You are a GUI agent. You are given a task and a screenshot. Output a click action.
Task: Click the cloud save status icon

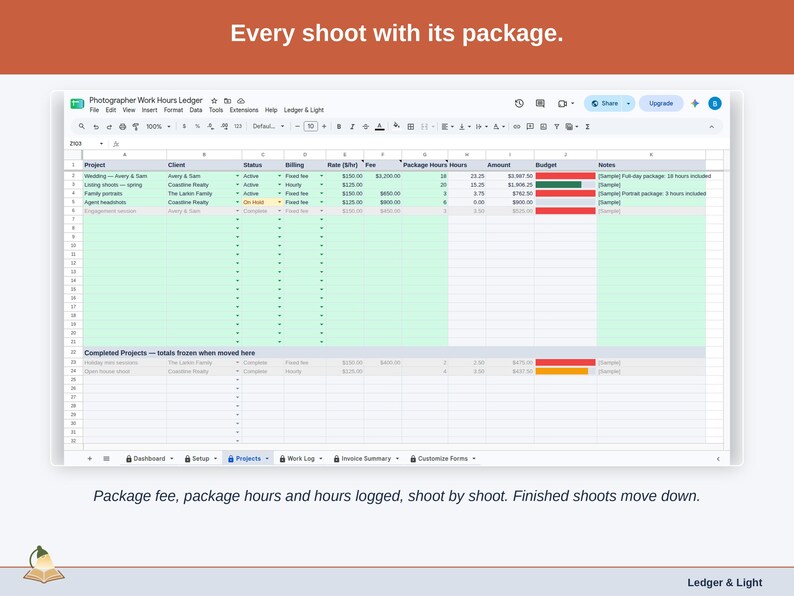coord(241,101)
